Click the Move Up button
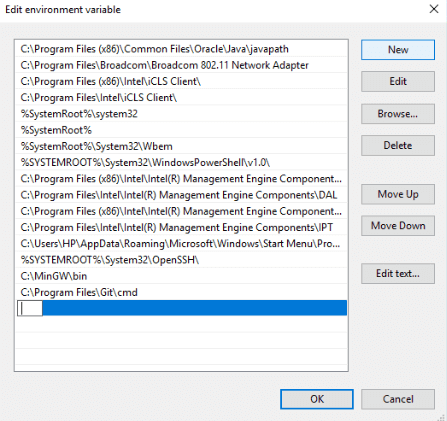 [398, 194]
